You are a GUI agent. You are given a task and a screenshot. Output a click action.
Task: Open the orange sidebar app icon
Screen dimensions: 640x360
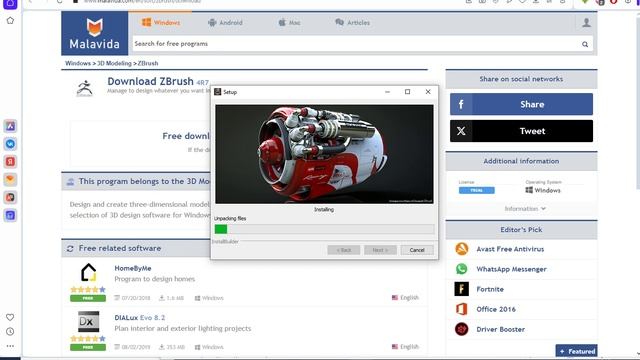pyautogui.click(x=10, y=180)
